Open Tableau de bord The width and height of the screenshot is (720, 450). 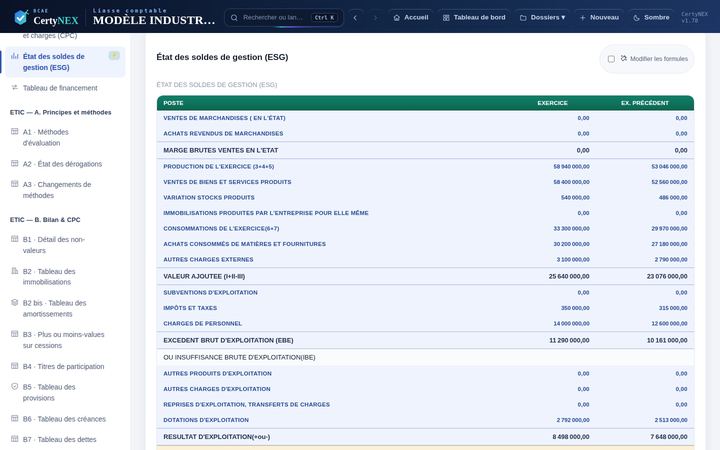pos(474,17)
